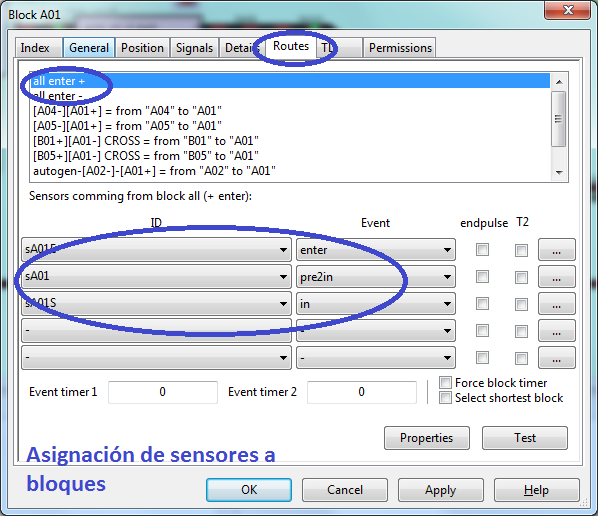Enable Select shortest block checkbox

tap(445, 398)
